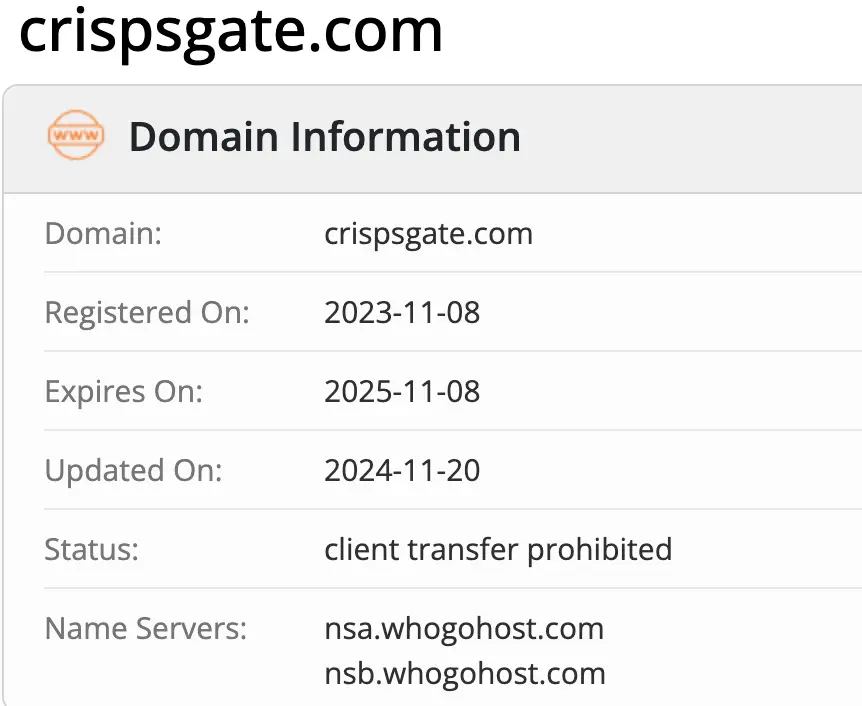Select the client transfer prohibited status text
The width and height of the screenshot is (862, 706).
click(x=498, y=549)
